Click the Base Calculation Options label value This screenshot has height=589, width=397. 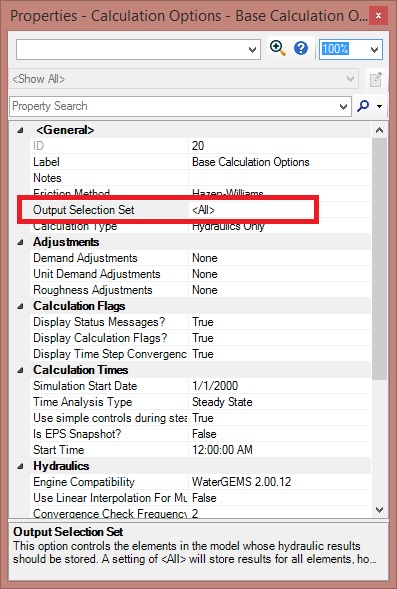pos(251,162)
